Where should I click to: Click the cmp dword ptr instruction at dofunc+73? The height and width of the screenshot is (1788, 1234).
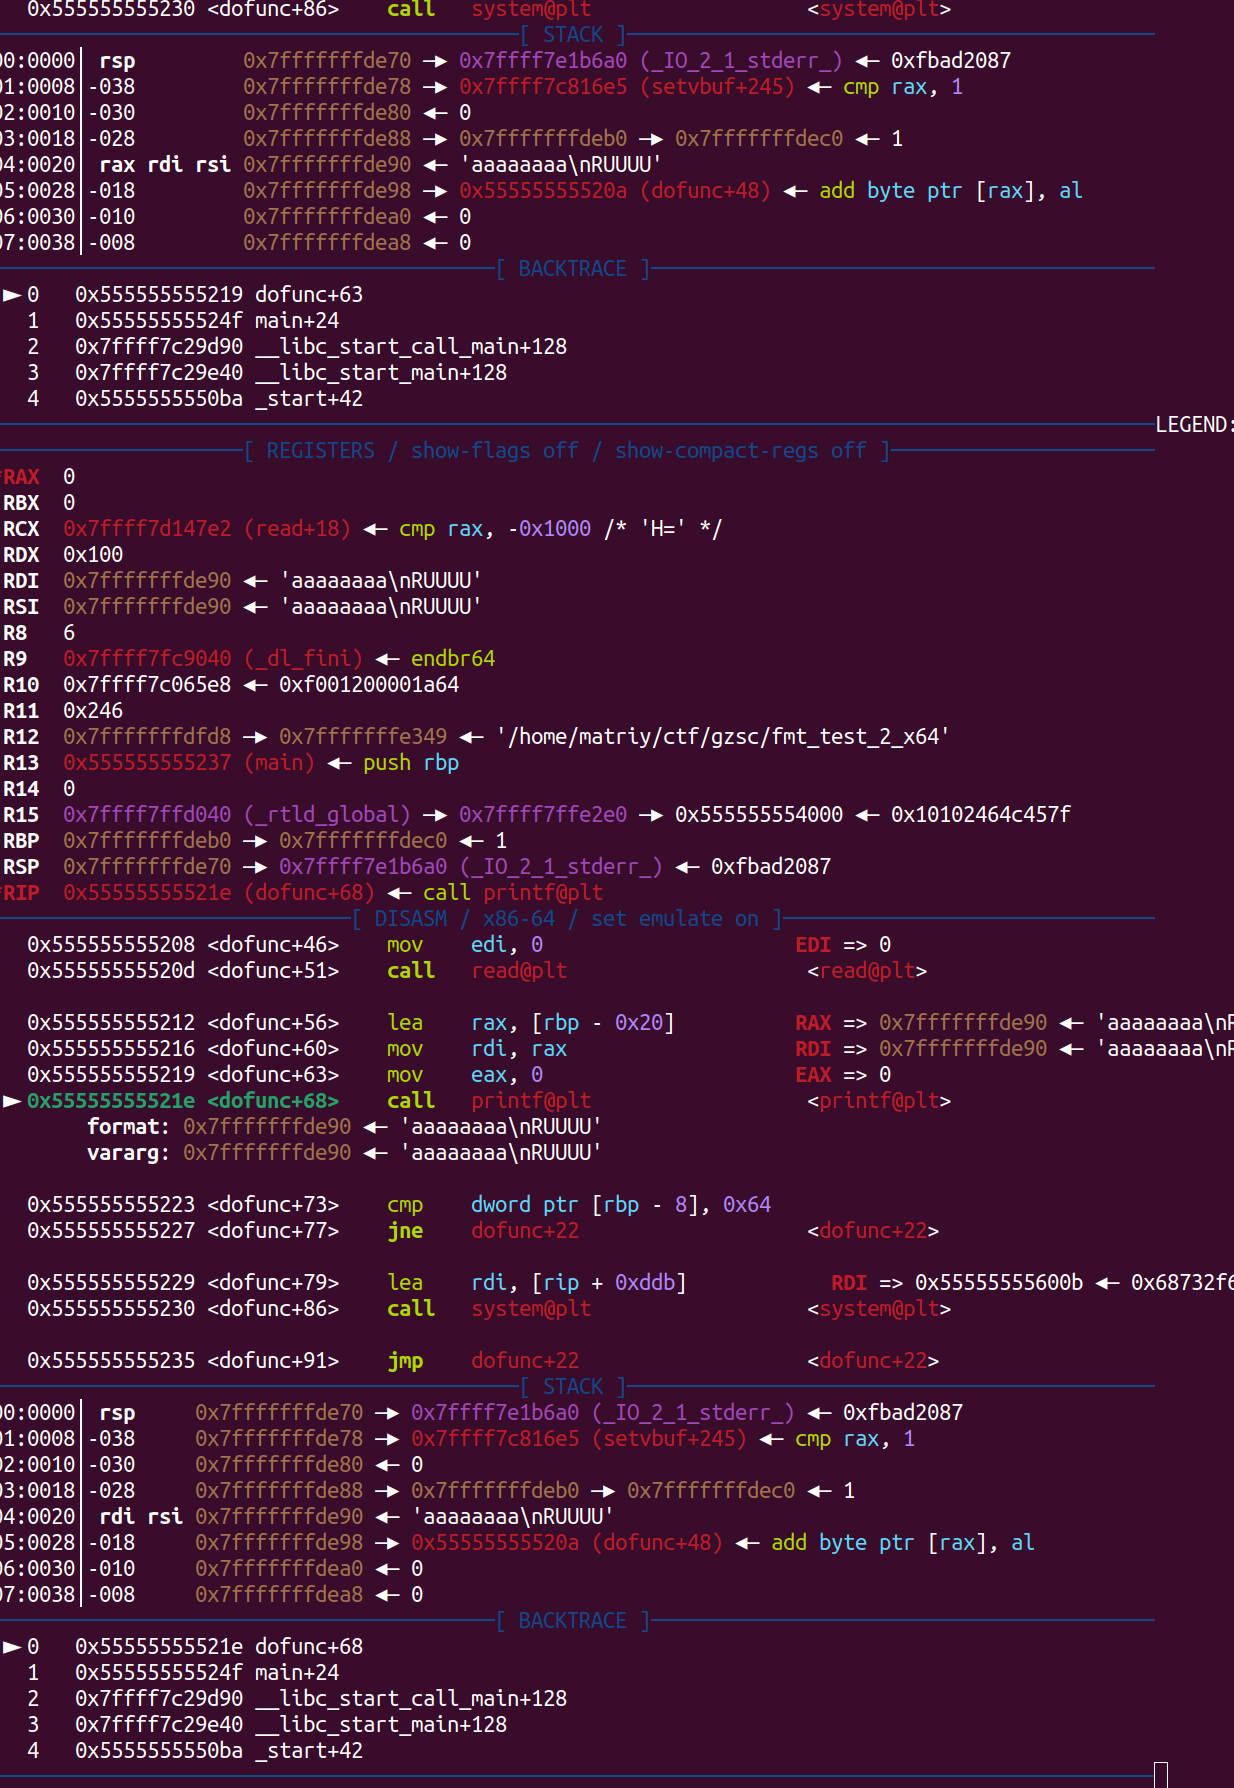578,1205
